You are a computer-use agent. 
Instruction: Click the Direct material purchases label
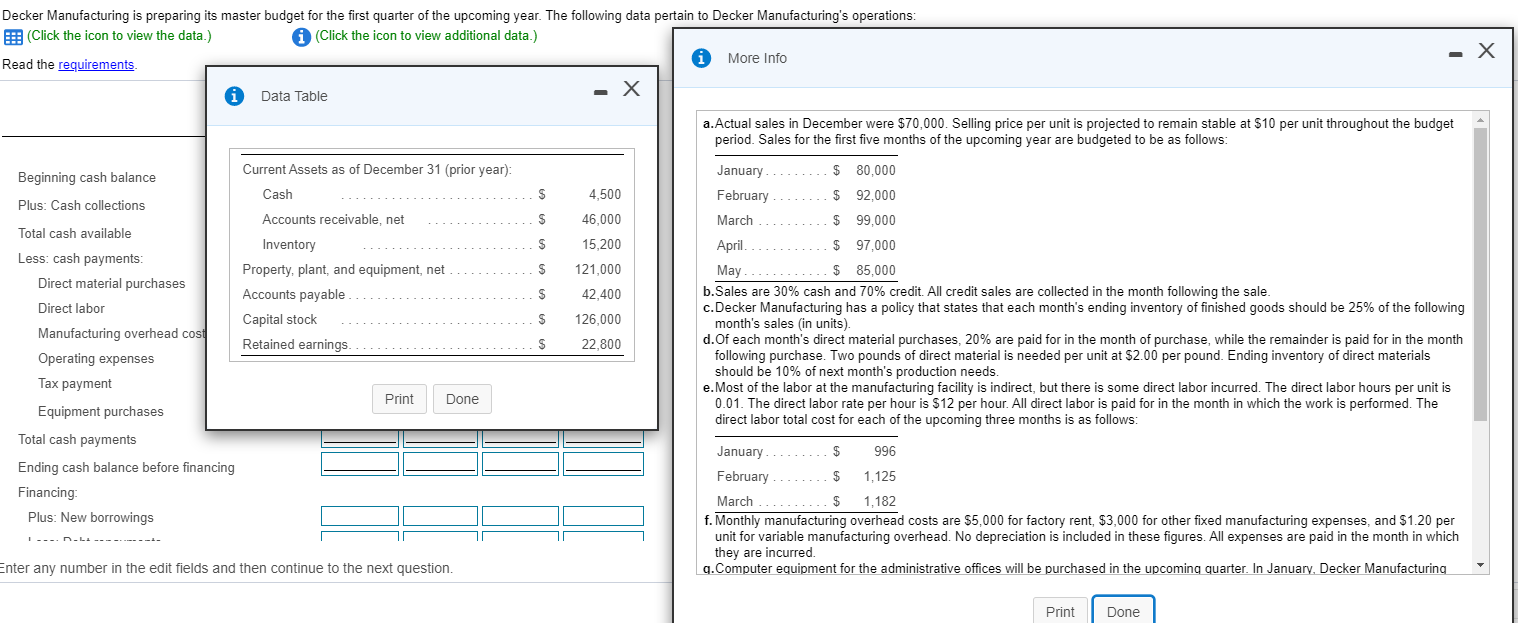(x=111, y=284)
